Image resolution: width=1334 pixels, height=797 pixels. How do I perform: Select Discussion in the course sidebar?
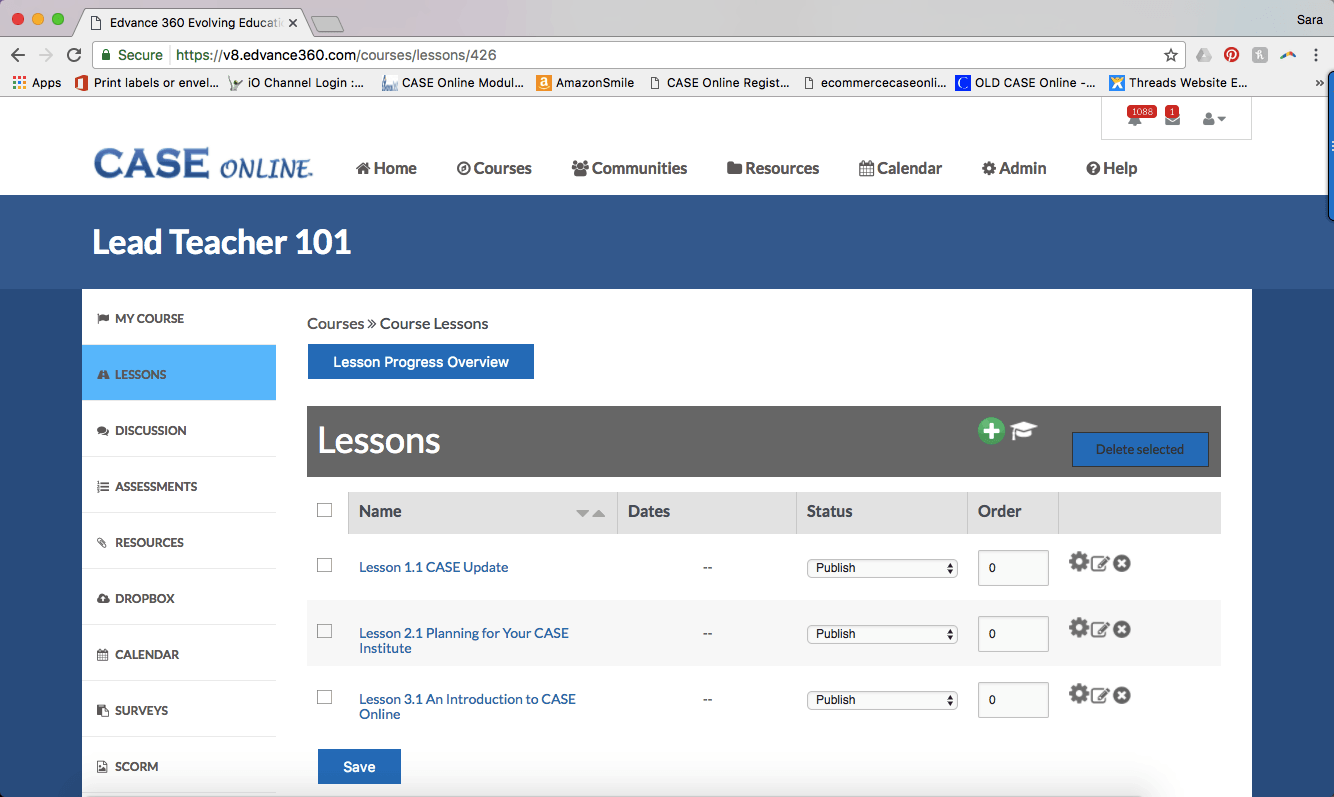(150, 430)
